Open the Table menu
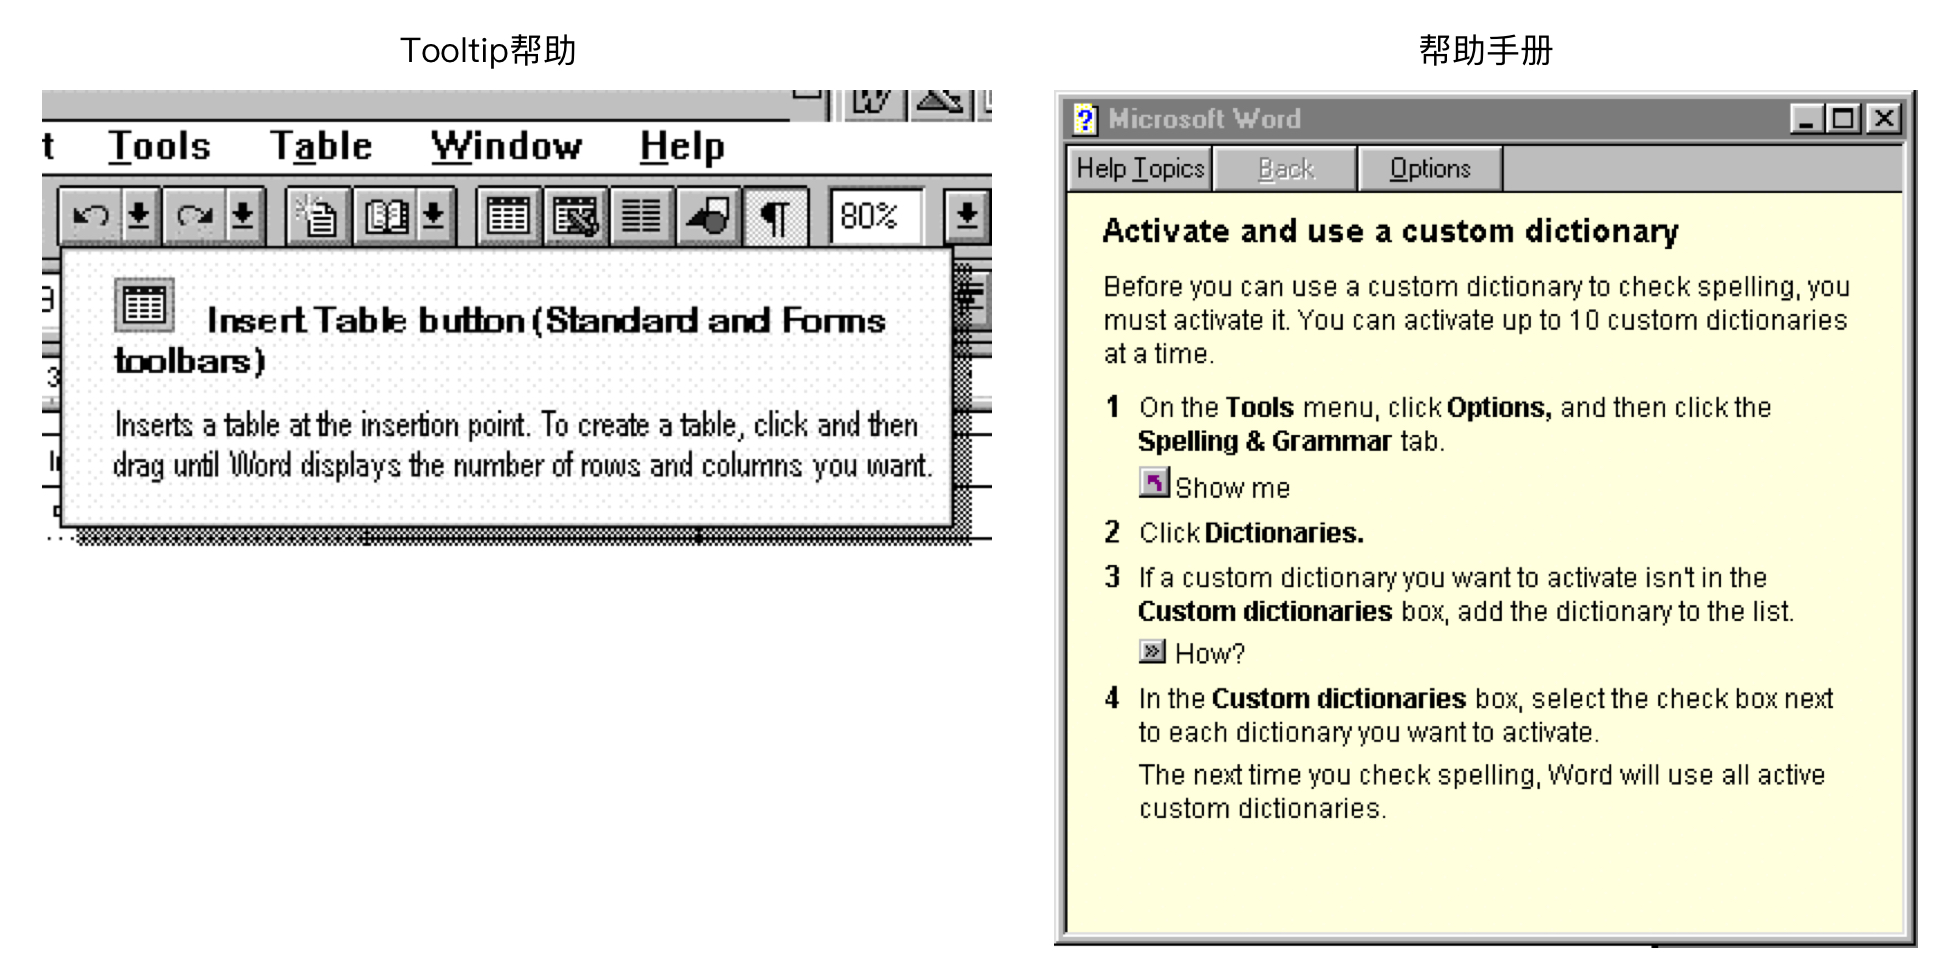The height and width of the screenshot is (980, 1950). (x=320, y=147)
